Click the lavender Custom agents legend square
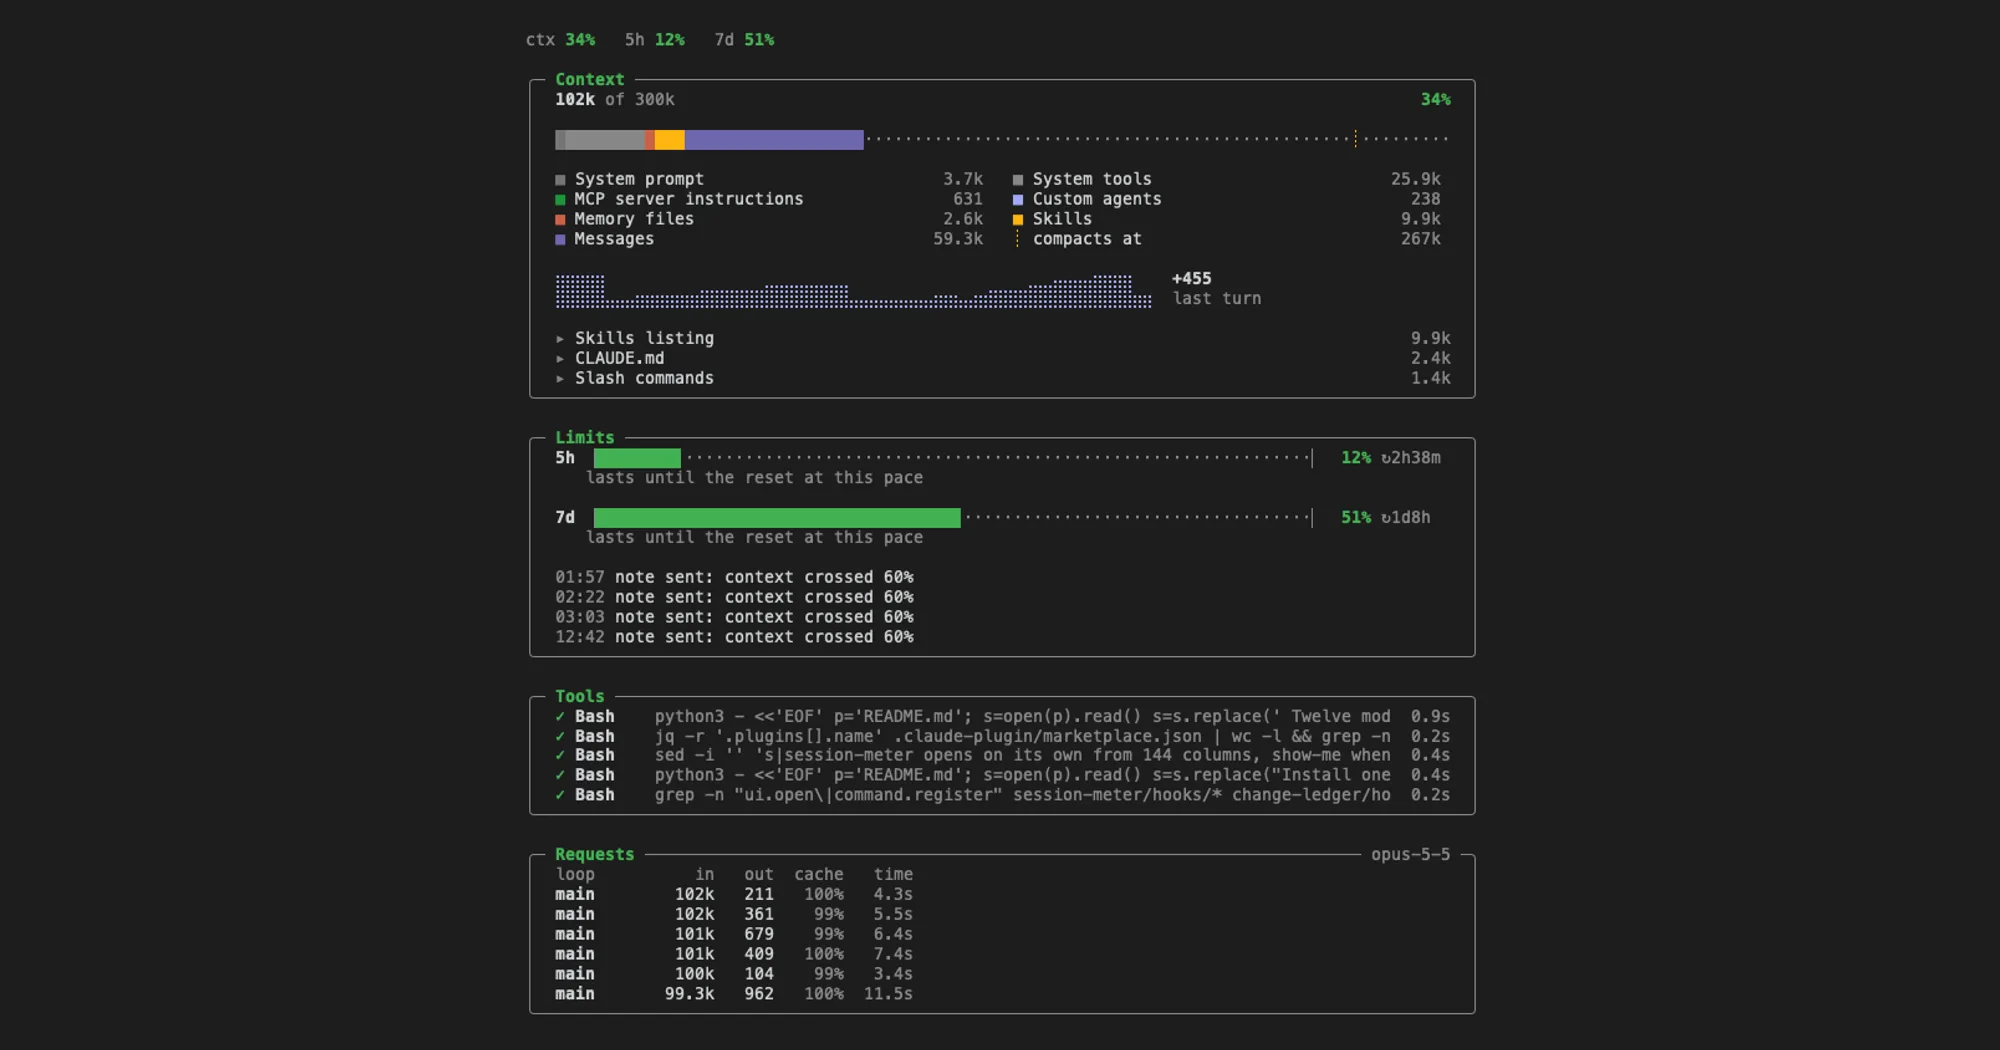 pyautogui.click(x=1018, y=200)
